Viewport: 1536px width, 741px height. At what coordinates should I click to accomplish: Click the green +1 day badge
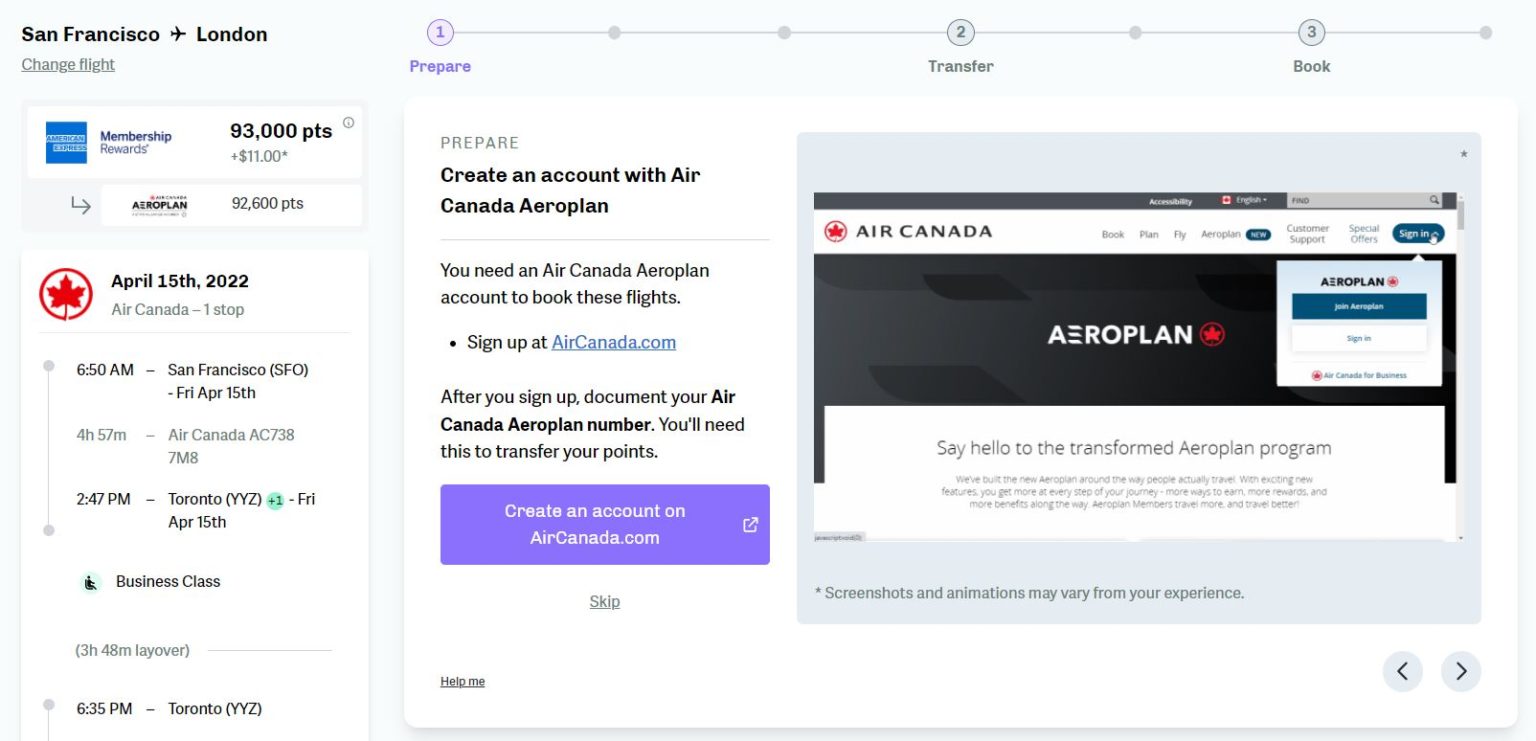pos(275,500)
